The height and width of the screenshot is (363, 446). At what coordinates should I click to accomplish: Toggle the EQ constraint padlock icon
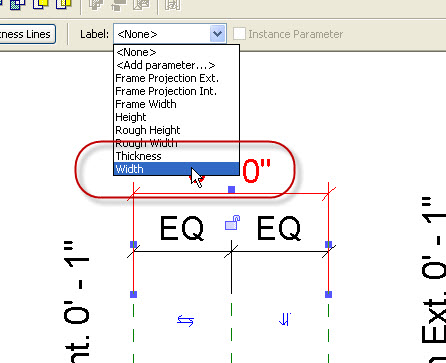point(232,223)
